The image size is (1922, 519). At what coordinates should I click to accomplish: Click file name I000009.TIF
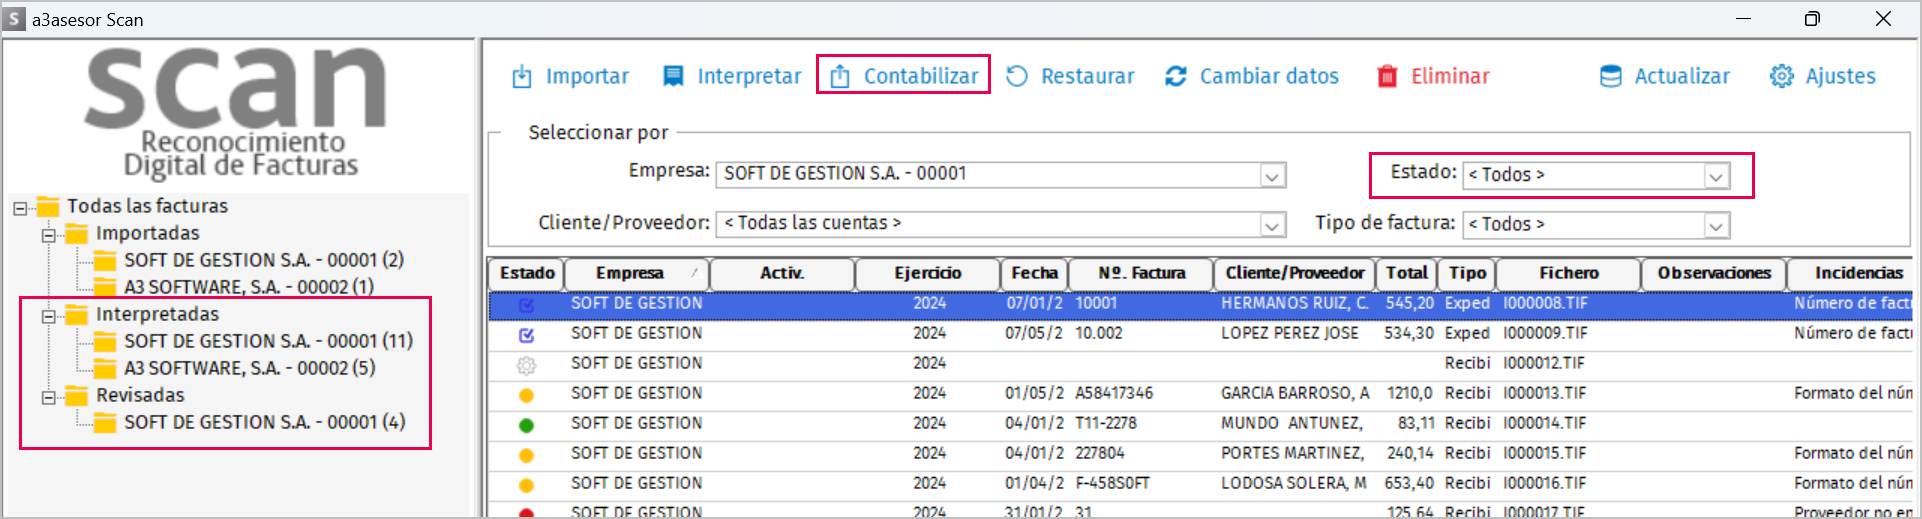[1545, 333]
